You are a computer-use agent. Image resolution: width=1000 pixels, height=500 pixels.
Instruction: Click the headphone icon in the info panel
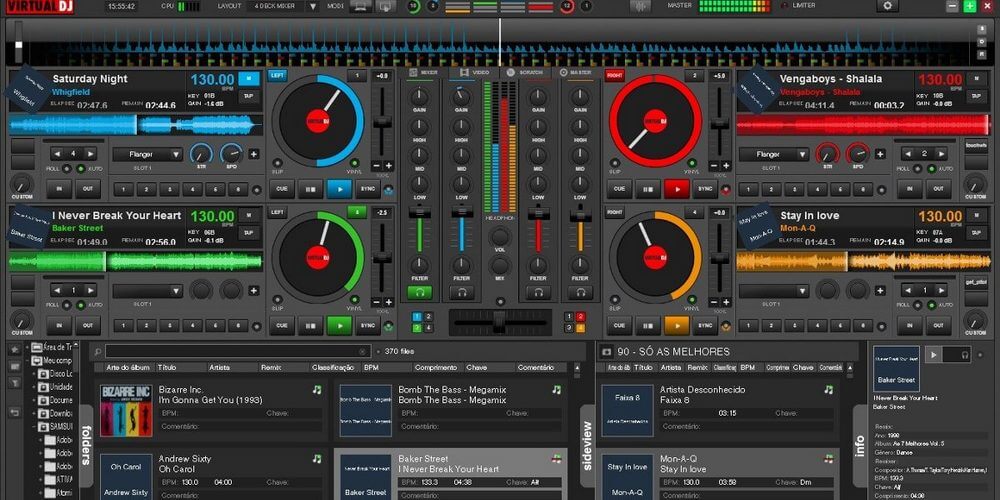(965, 355)
